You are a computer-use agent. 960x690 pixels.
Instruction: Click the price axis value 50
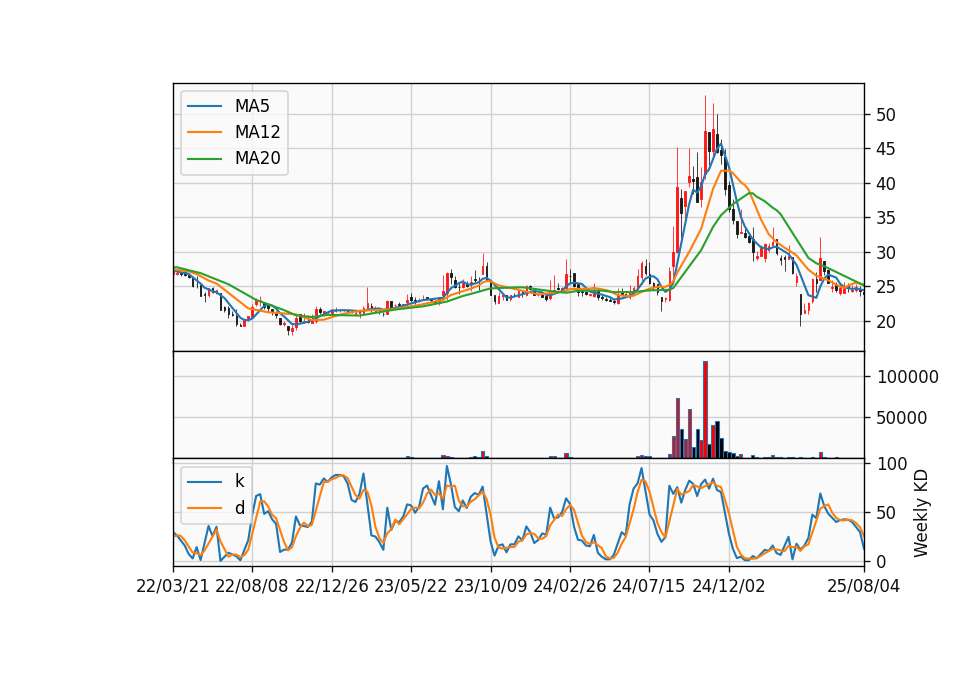[886, 115]
